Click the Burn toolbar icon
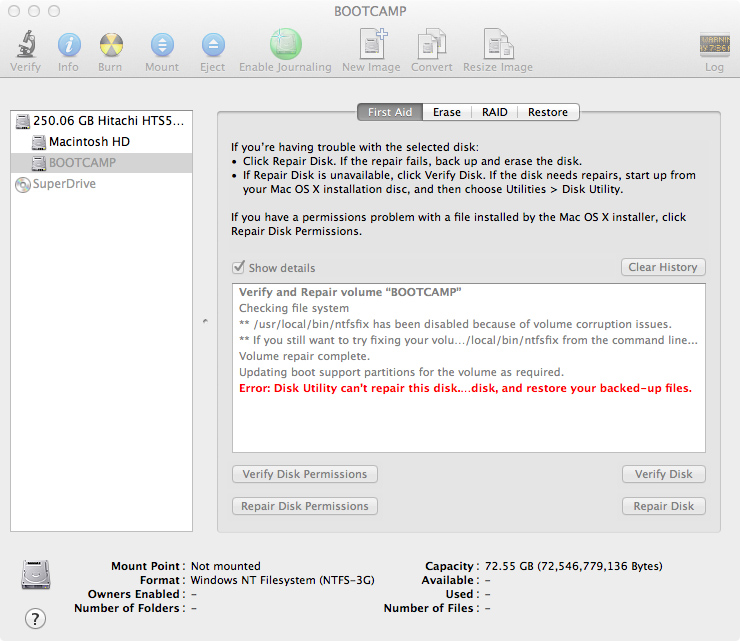Screen dimensions: 740x641 click(x=111, y=45)
